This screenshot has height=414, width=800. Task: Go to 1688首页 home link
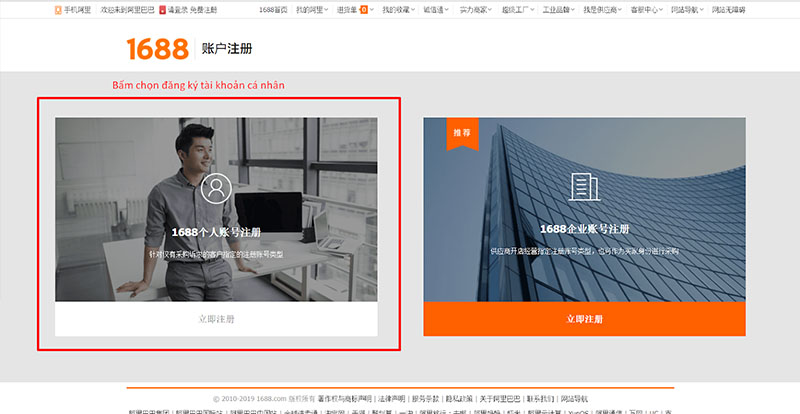click(273, 10)
